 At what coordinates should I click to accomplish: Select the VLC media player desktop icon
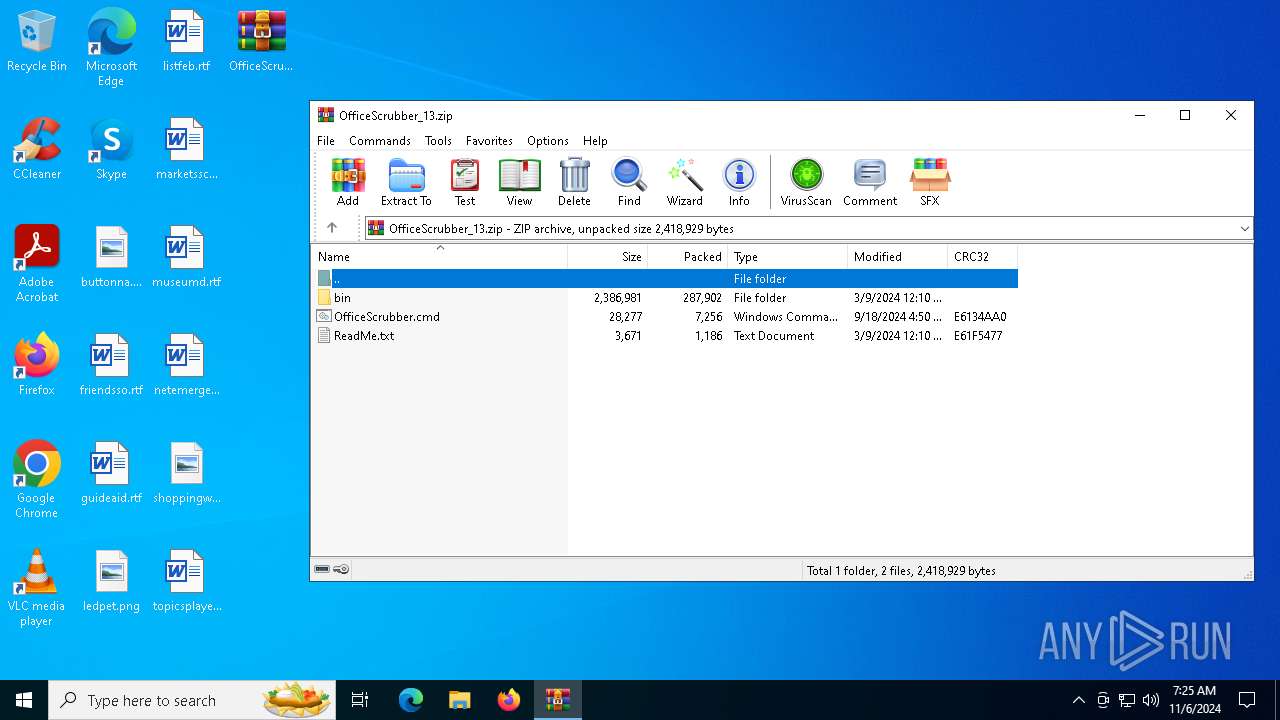[37, 588]
